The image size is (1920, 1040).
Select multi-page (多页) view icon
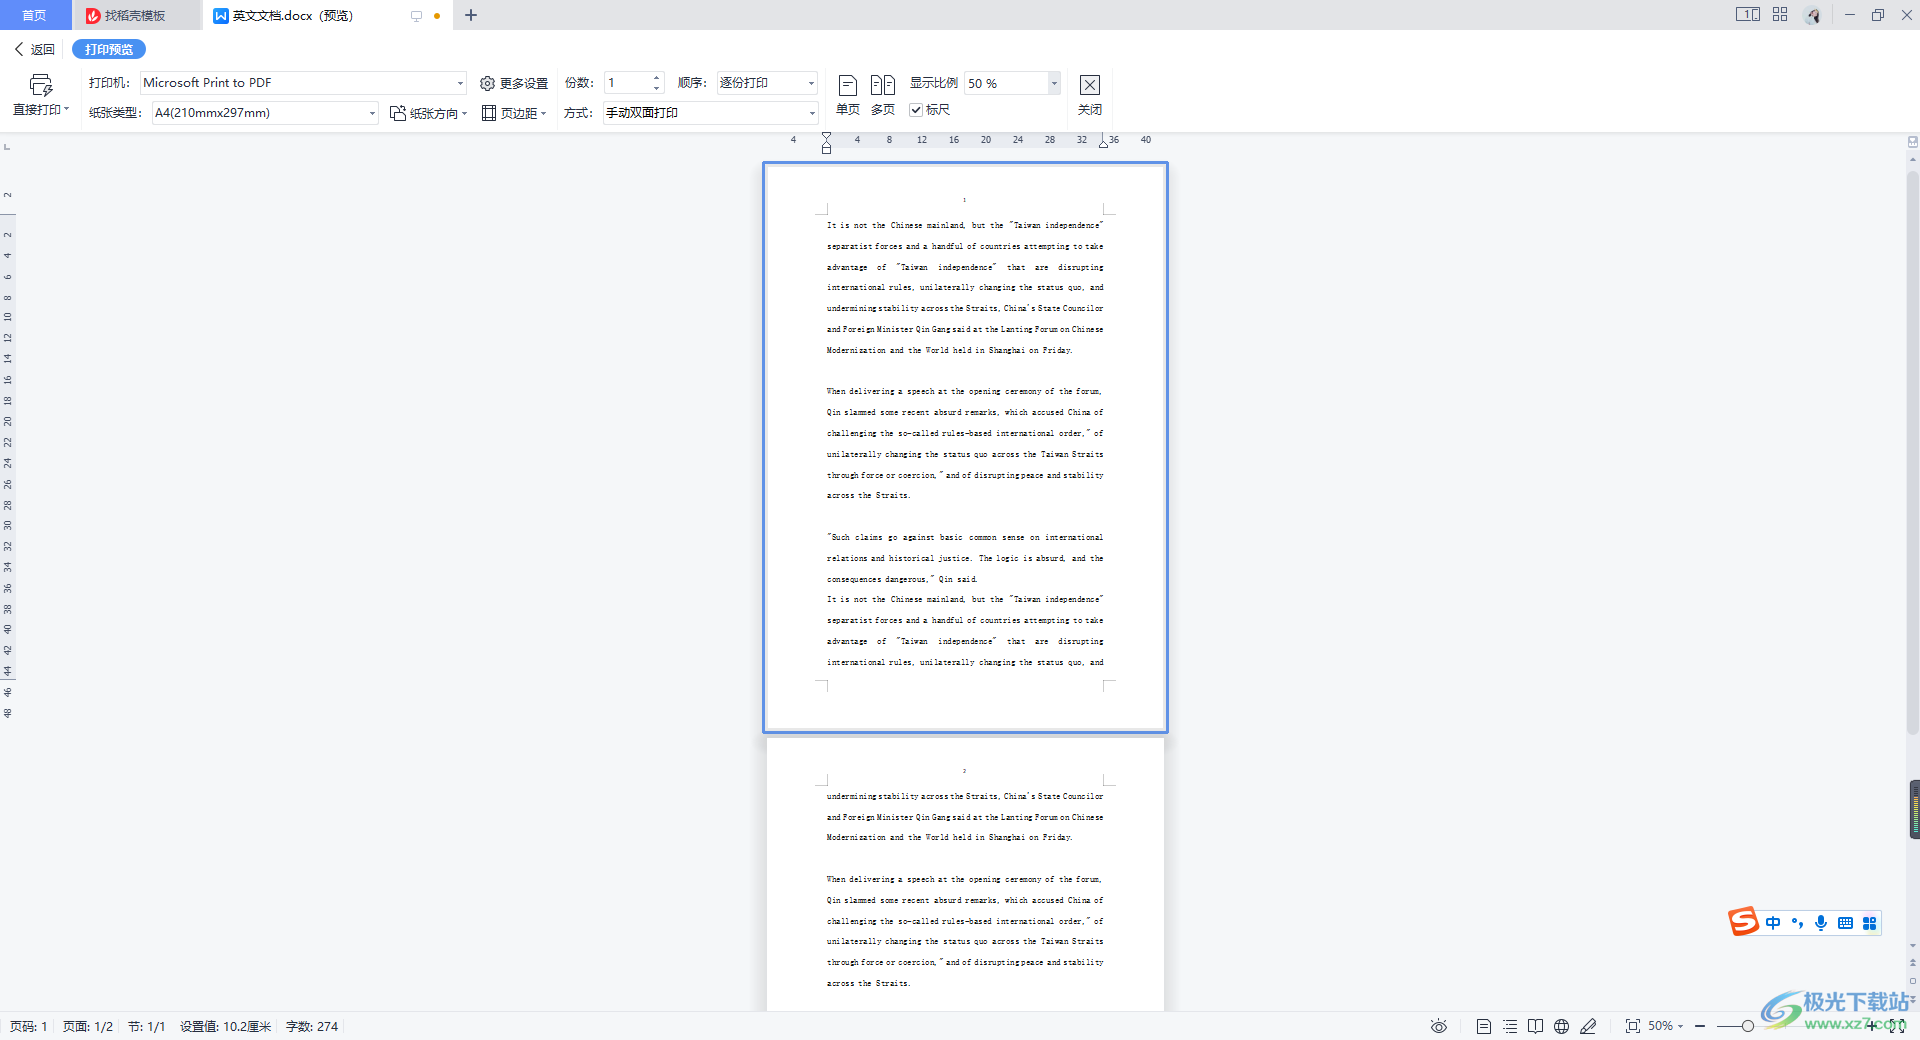point(882,85)
